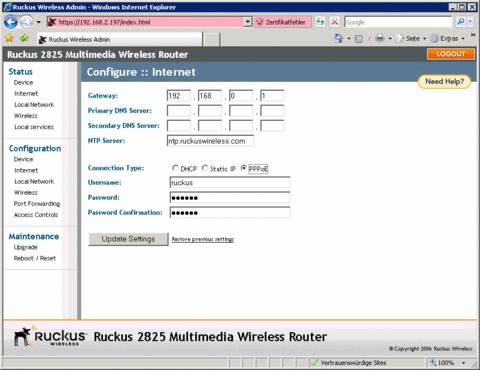Open Status Internet page
Screen dimensions: 480x370
[x=26, y=94]
